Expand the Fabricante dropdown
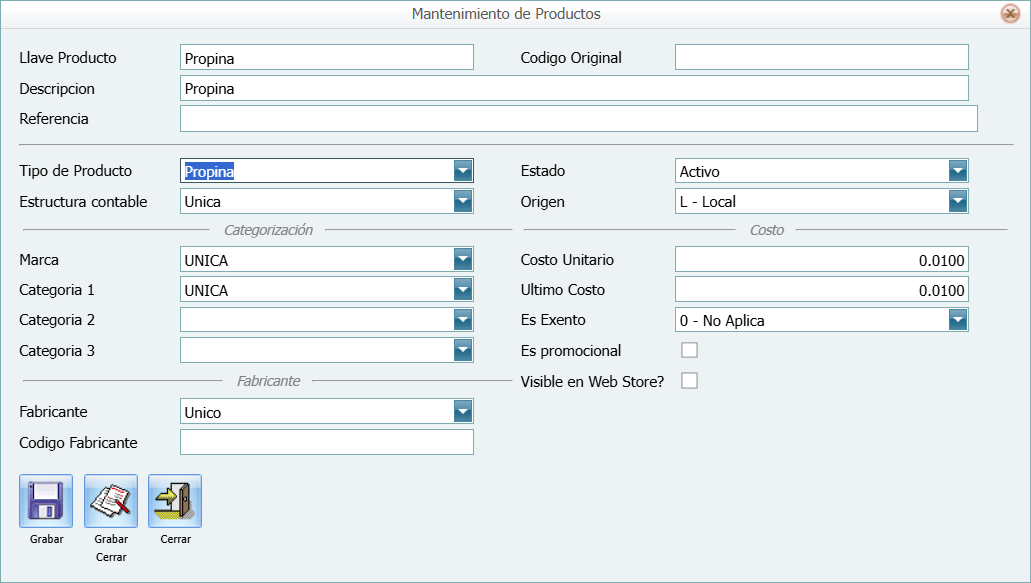1031x583 pixels. point(462,412)
